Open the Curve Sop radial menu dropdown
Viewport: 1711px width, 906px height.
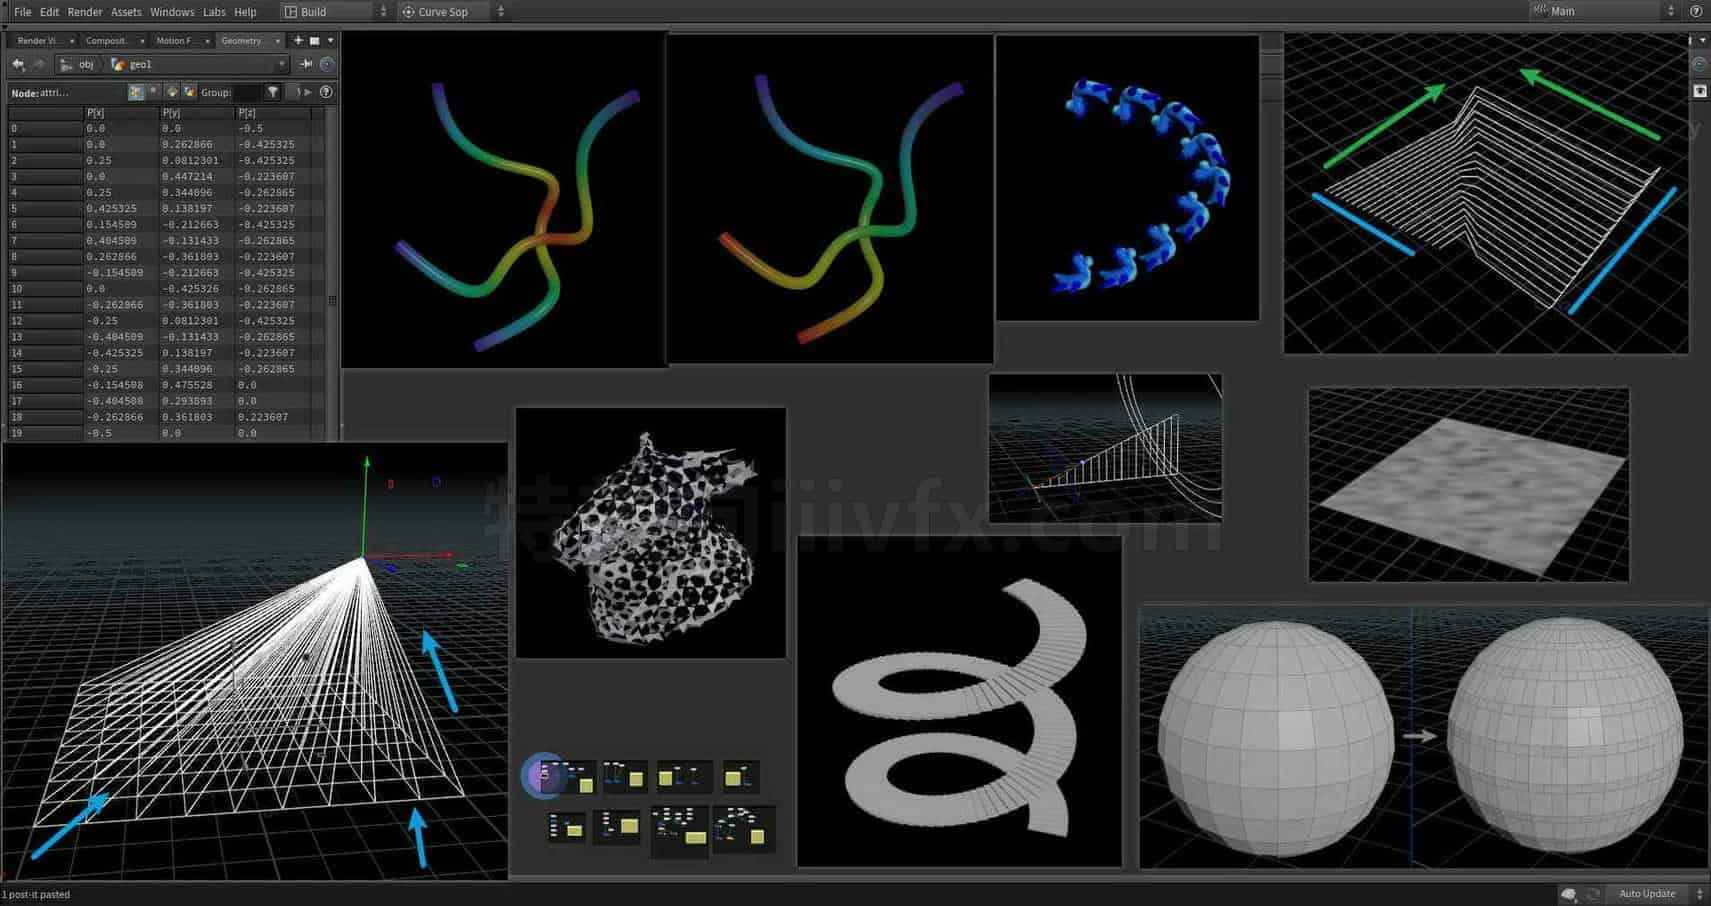[x=453, y=12]
